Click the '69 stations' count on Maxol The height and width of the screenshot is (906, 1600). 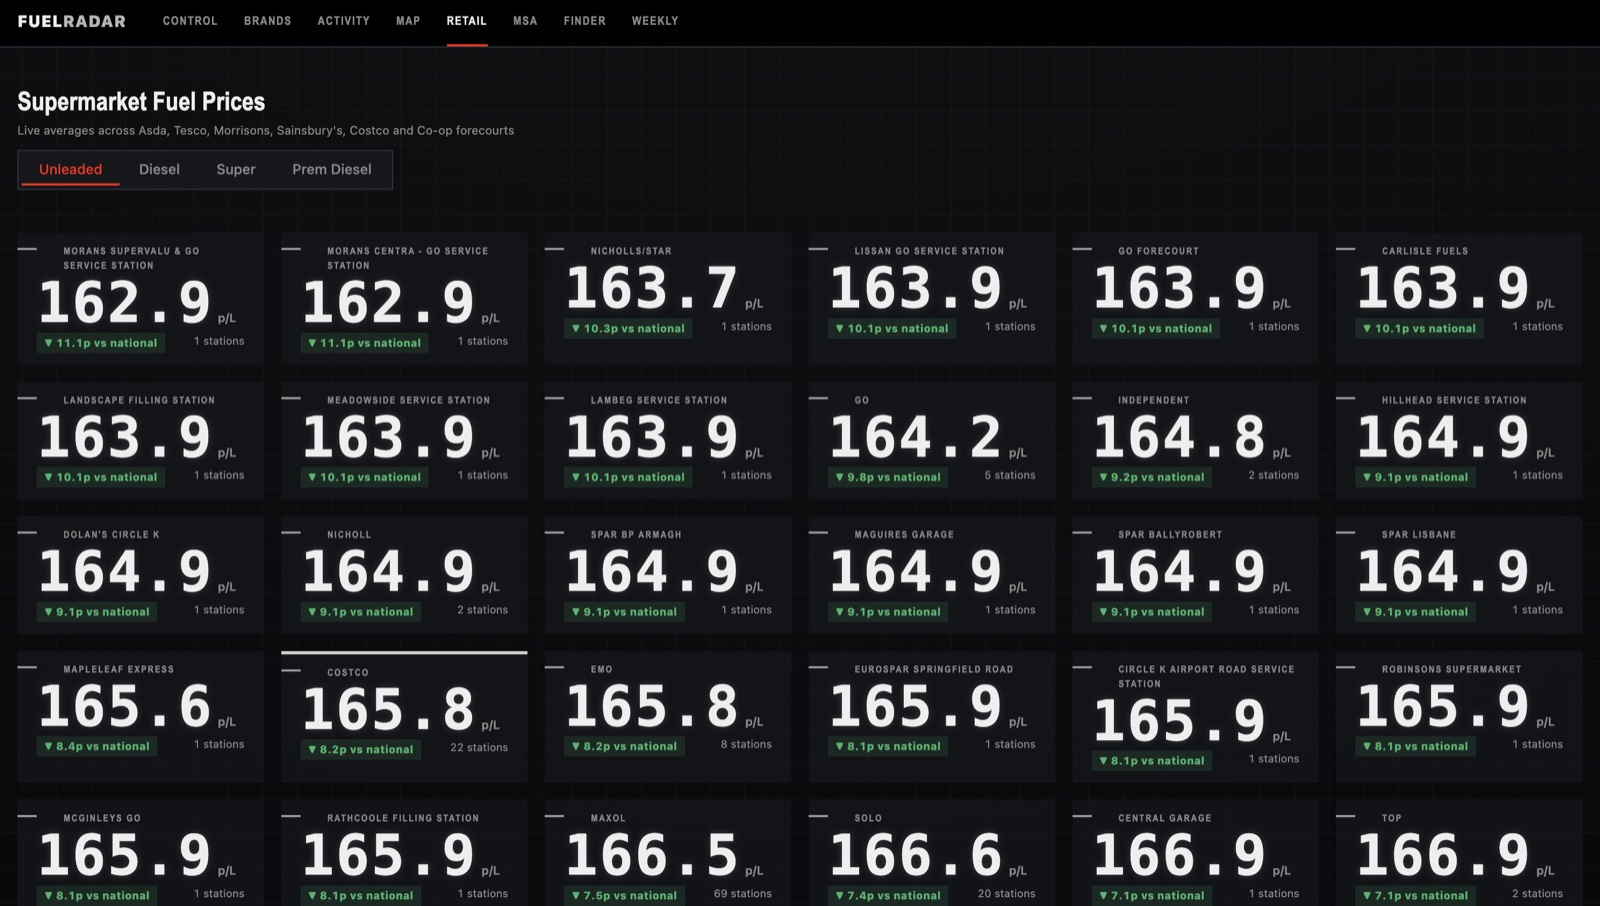[x=743, y=893]
